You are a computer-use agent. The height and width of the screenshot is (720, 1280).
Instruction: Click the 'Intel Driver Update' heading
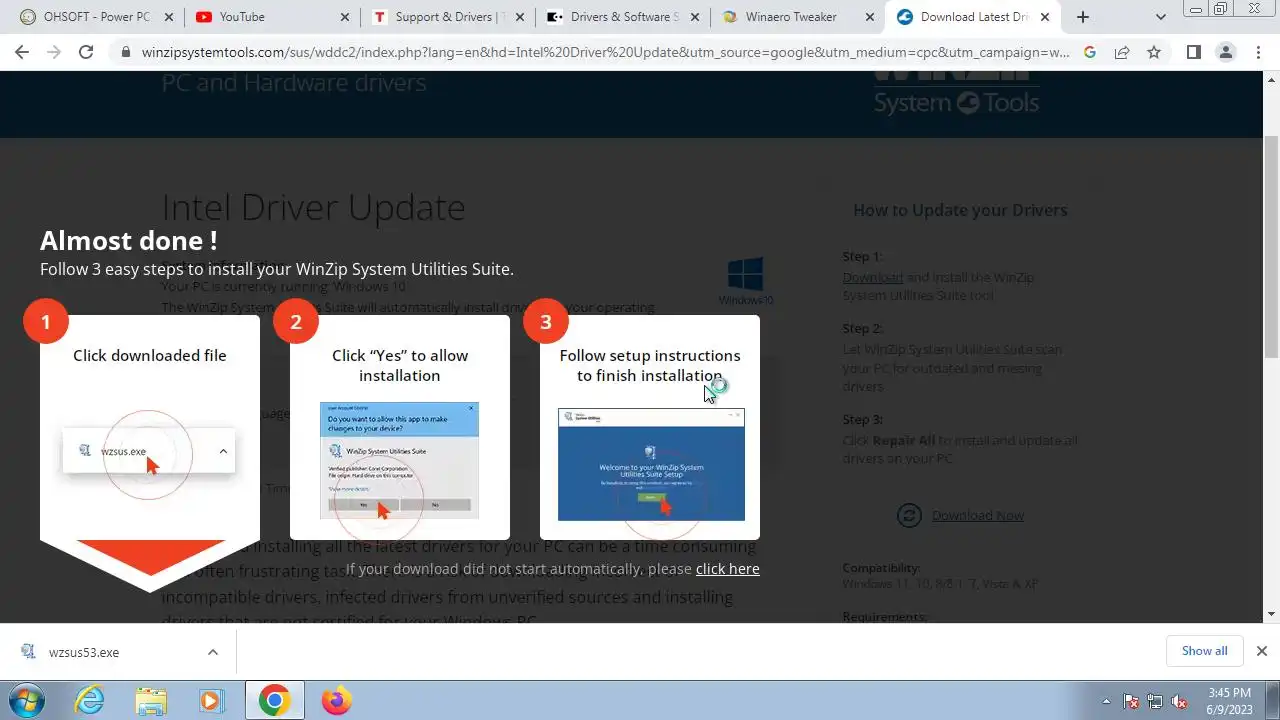[x=313, y=207]
